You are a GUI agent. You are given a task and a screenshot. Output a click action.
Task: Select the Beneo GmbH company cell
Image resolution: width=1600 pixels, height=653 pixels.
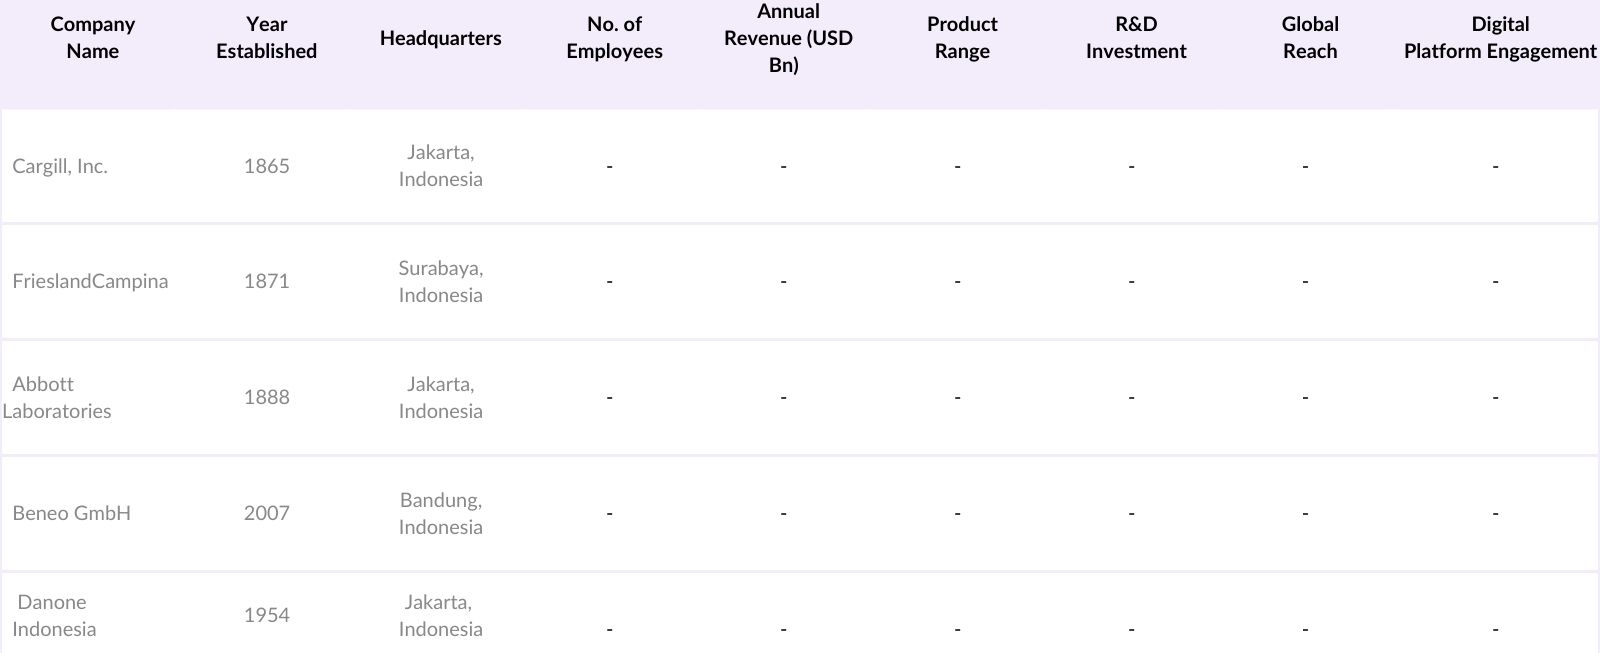click(71, 514)
